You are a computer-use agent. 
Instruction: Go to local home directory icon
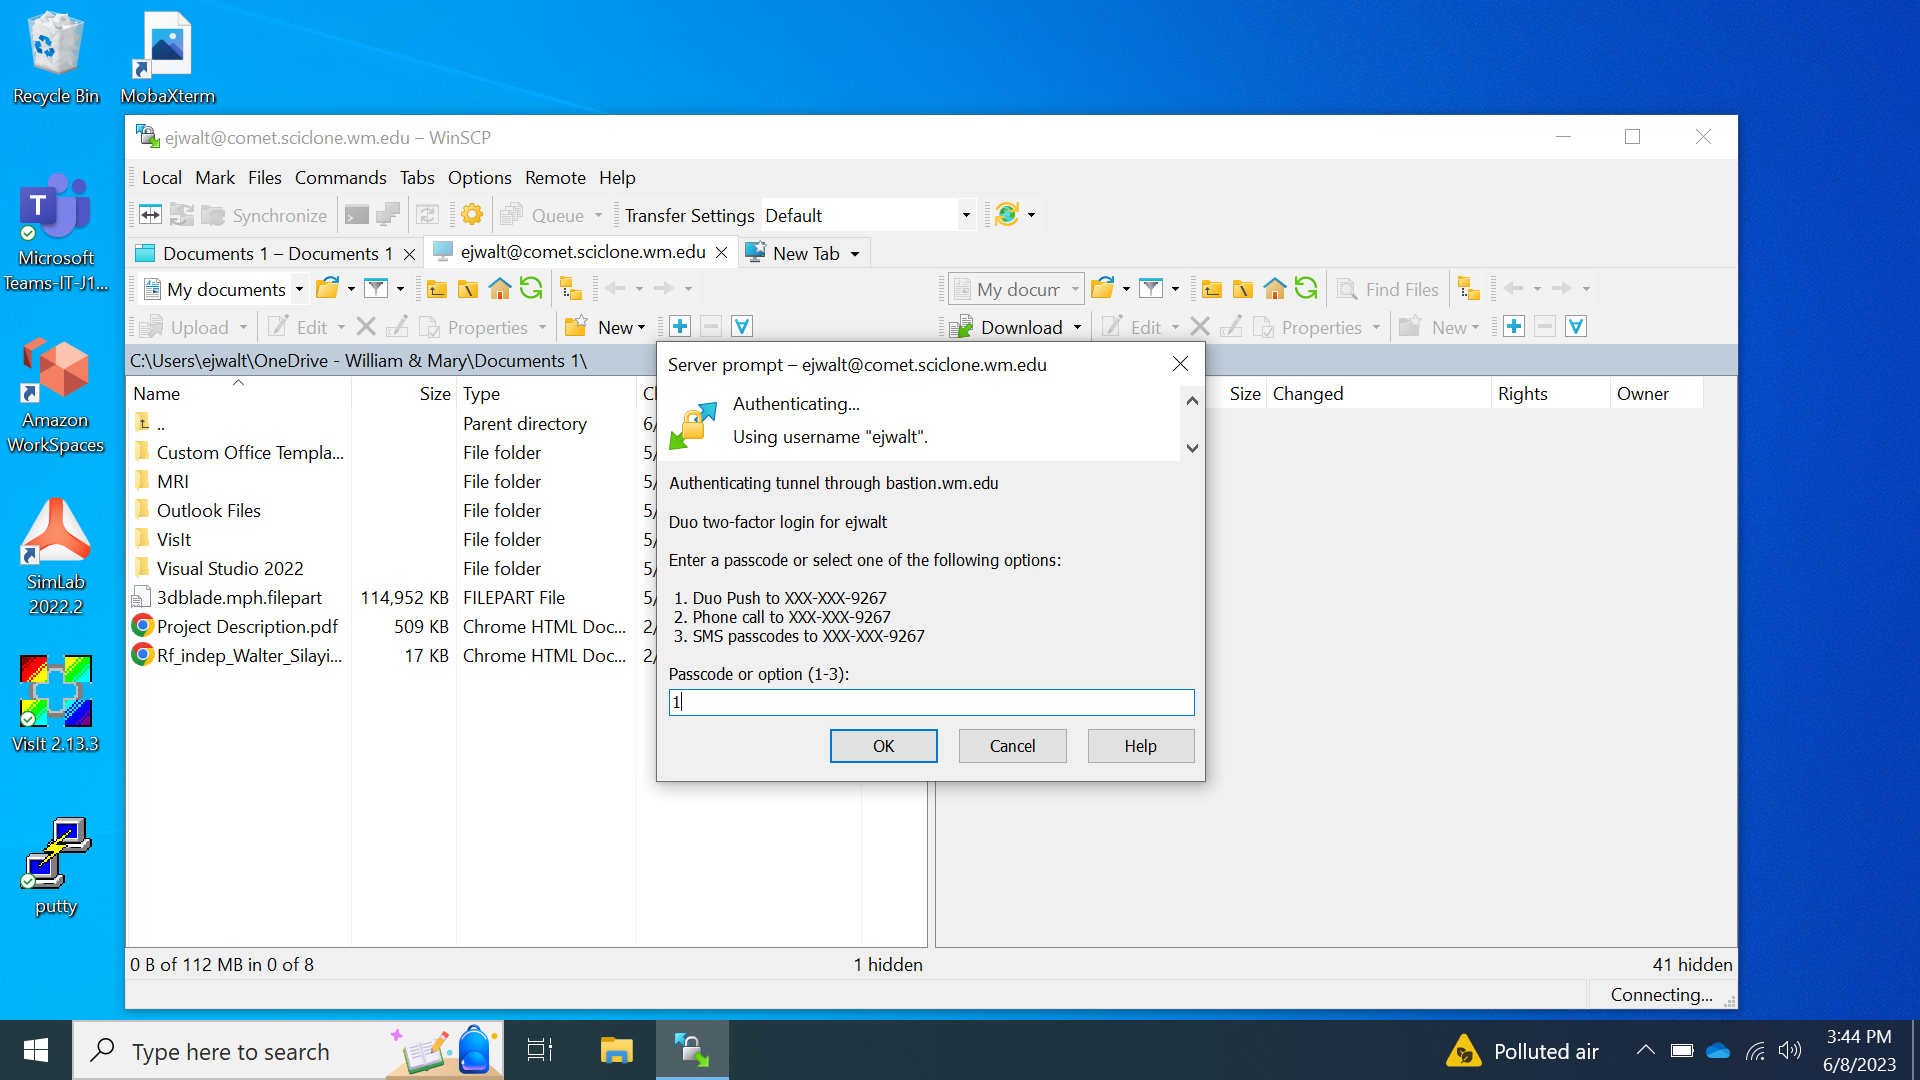[500, 289]
